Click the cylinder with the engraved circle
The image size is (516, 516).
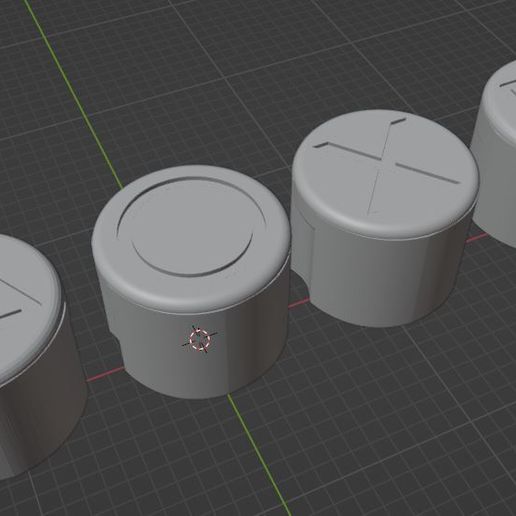pos(191,282)
